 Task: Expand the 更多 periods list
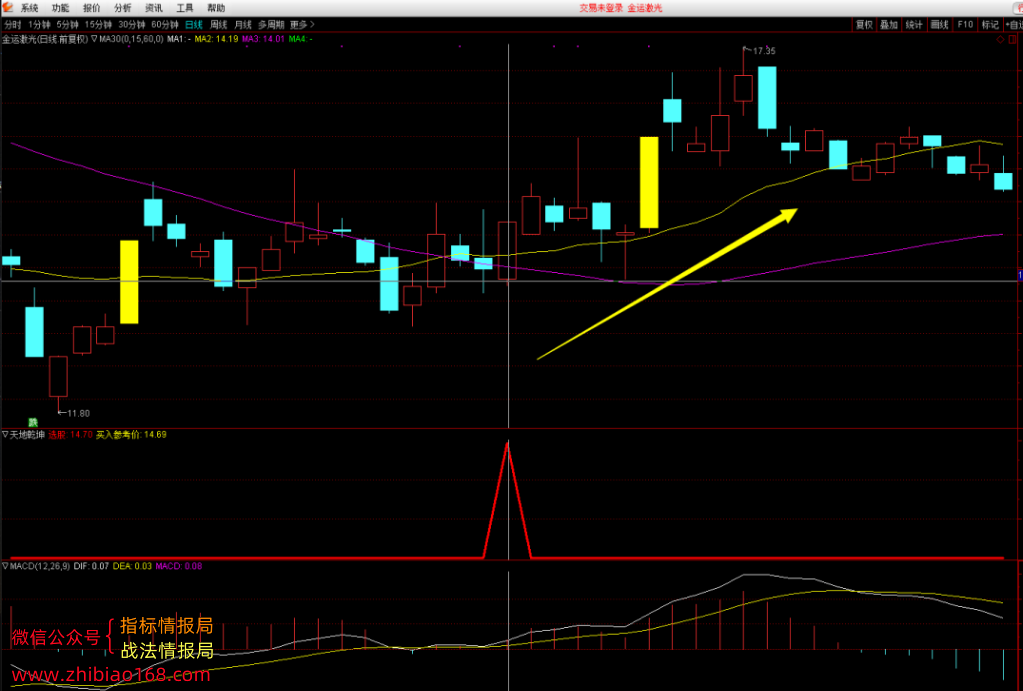click(302, 25)
